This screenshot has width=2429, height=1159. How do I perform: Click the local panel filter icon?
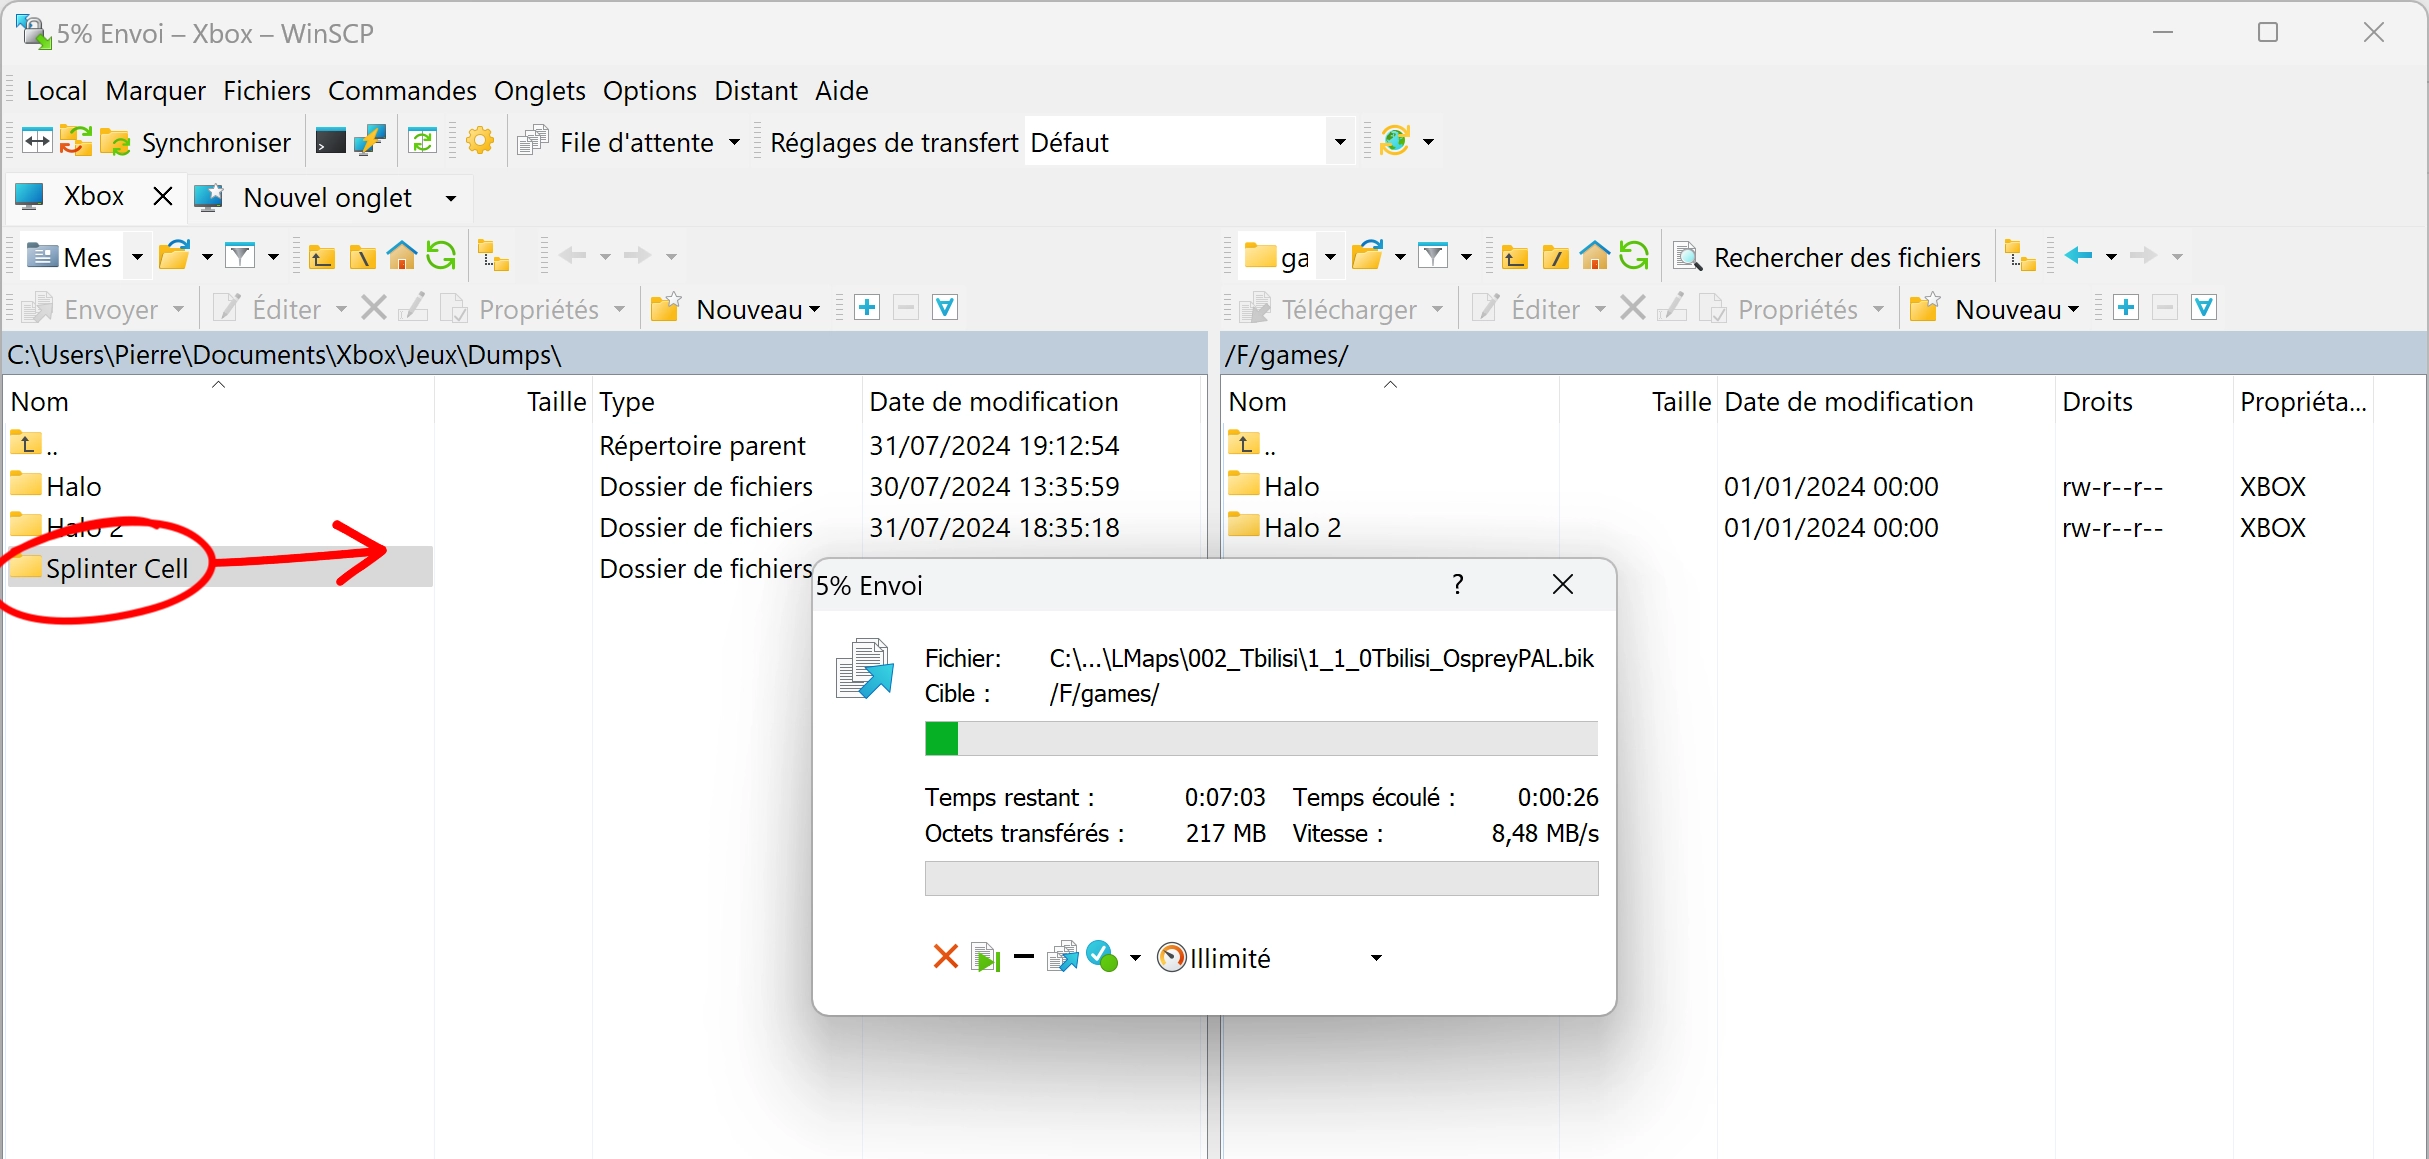click(x=240, y=256)
